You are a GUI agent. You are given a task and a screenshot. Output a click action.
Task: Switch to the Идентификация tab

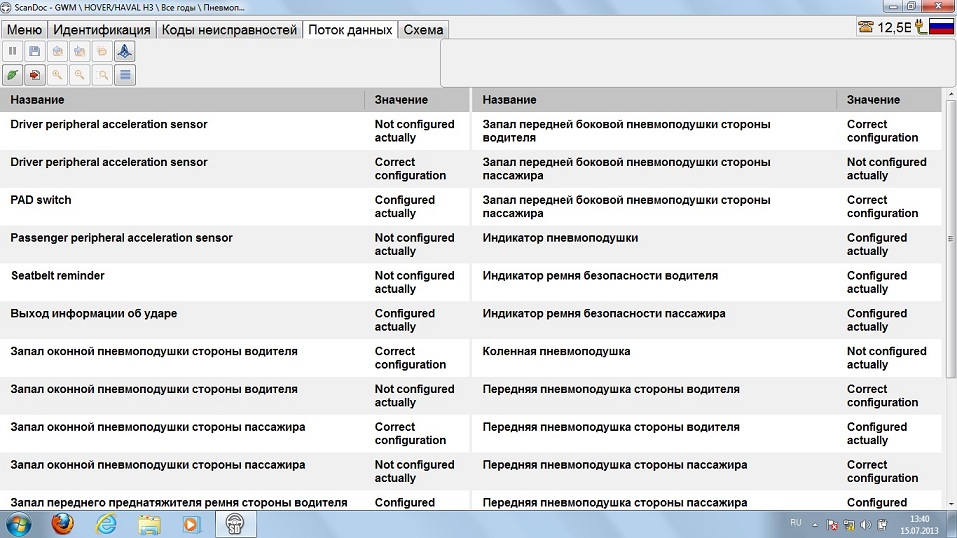101,30
